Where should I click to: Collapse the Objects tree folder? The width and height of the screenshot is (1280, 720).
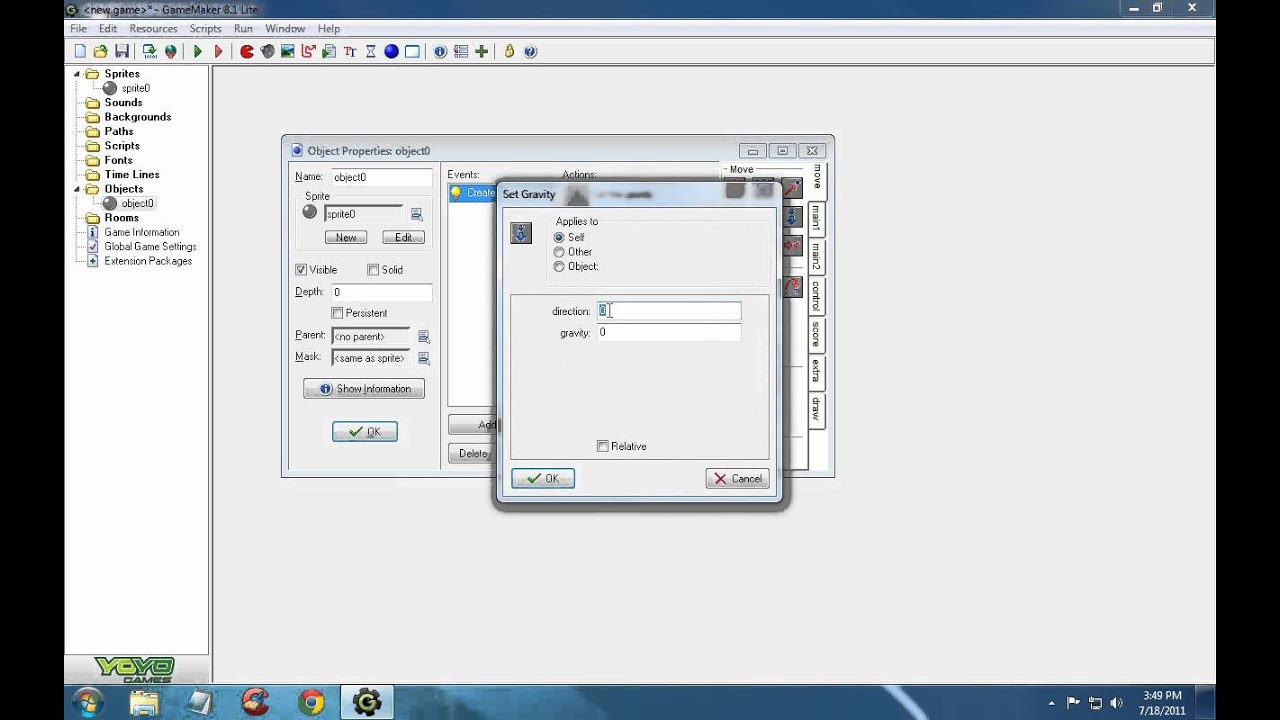(77, 189)
